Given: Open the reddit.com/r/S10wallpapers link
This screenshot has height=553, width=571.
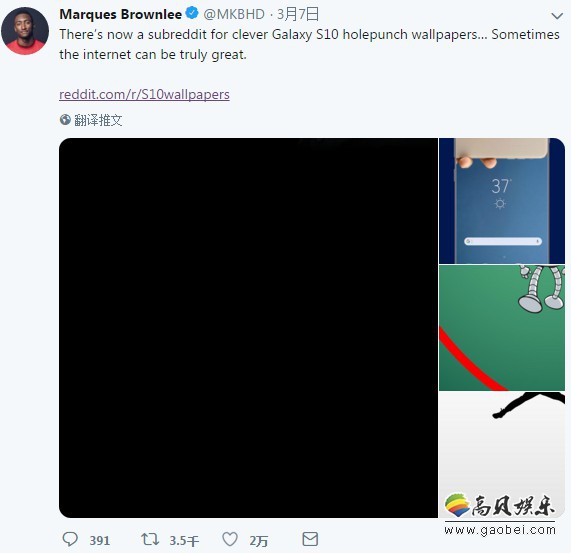Looking at the screenshot, I should 144,94.
